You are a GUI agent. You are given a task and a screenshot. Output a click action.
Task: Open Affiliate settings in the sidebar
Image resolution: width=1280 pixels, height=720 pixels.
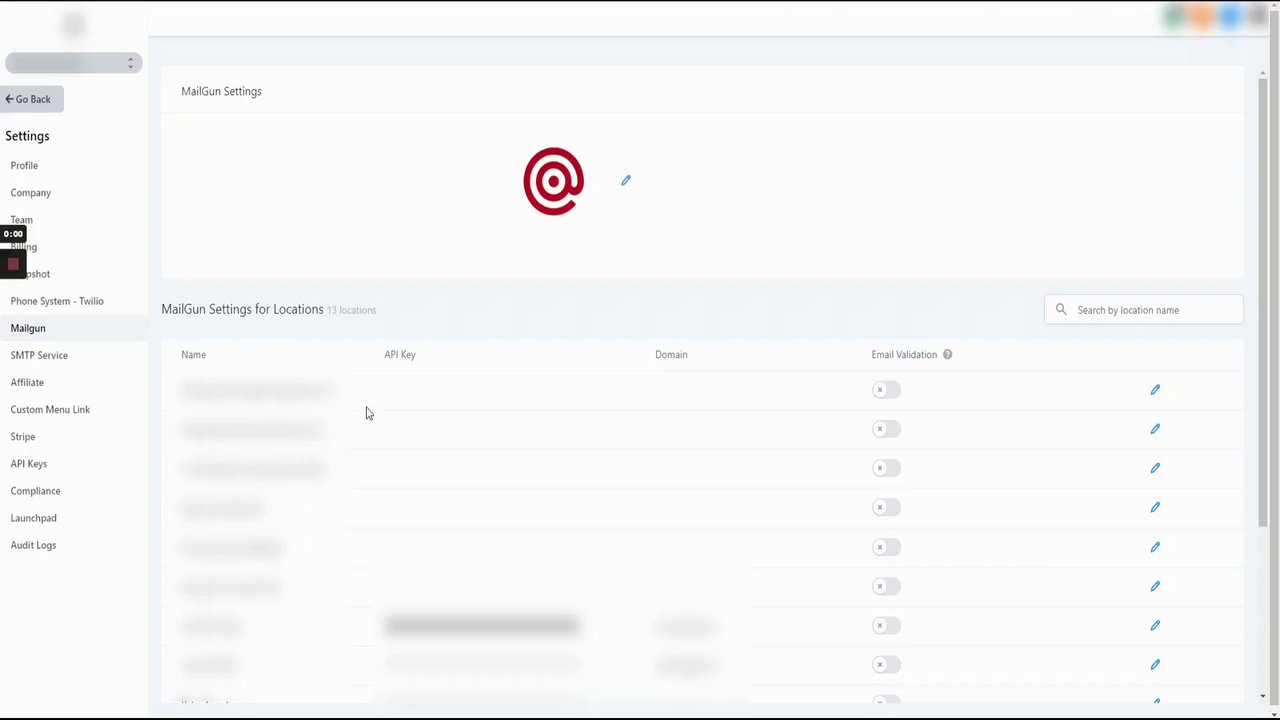coord(27,382)
